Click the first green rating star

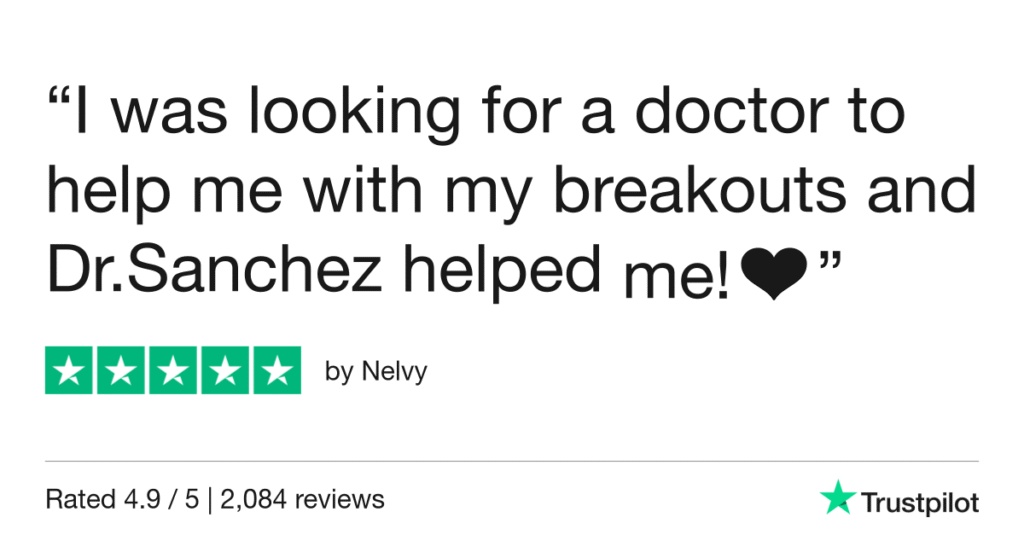click(70, 371)
